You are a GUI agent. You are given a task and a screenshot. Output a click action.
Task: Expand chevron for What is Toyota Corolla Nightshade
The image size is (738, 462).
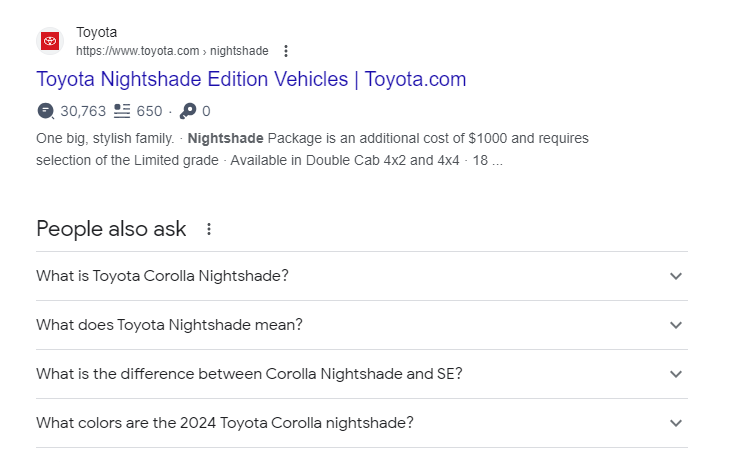coord(676,276)
